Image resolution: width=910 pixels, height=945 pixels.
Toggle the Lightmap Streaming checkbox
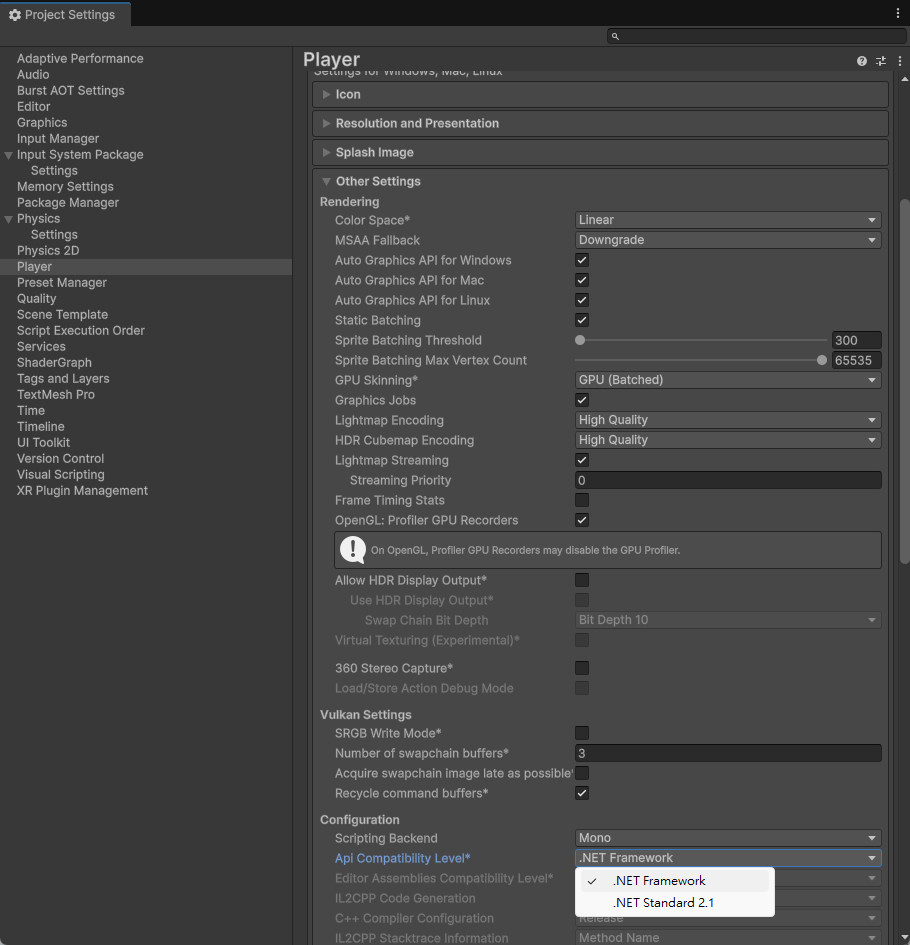pyautogui.click(x=582, y=460)
